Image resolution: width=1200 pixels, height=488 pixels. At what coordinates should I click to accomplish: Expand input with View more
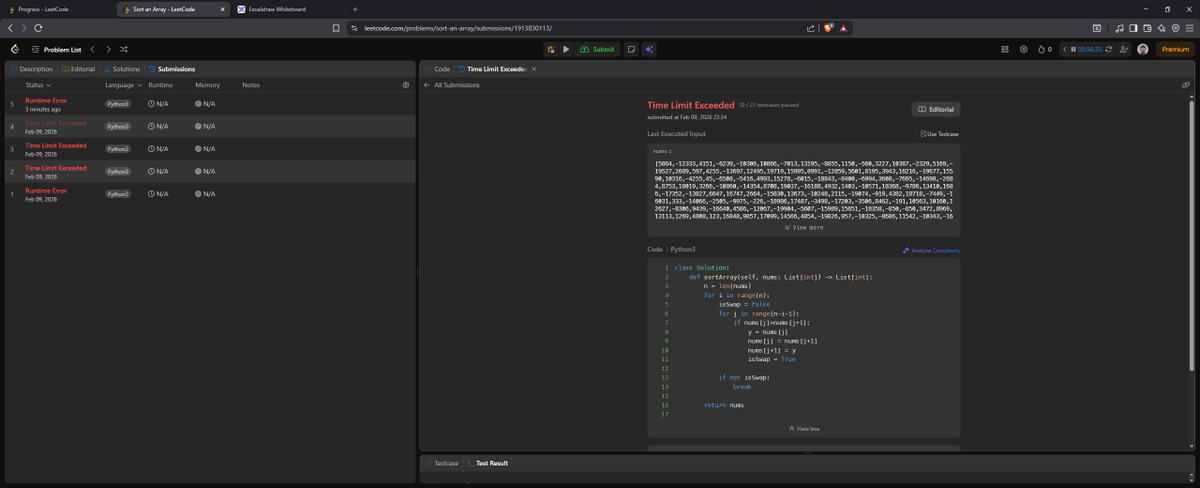803,227
